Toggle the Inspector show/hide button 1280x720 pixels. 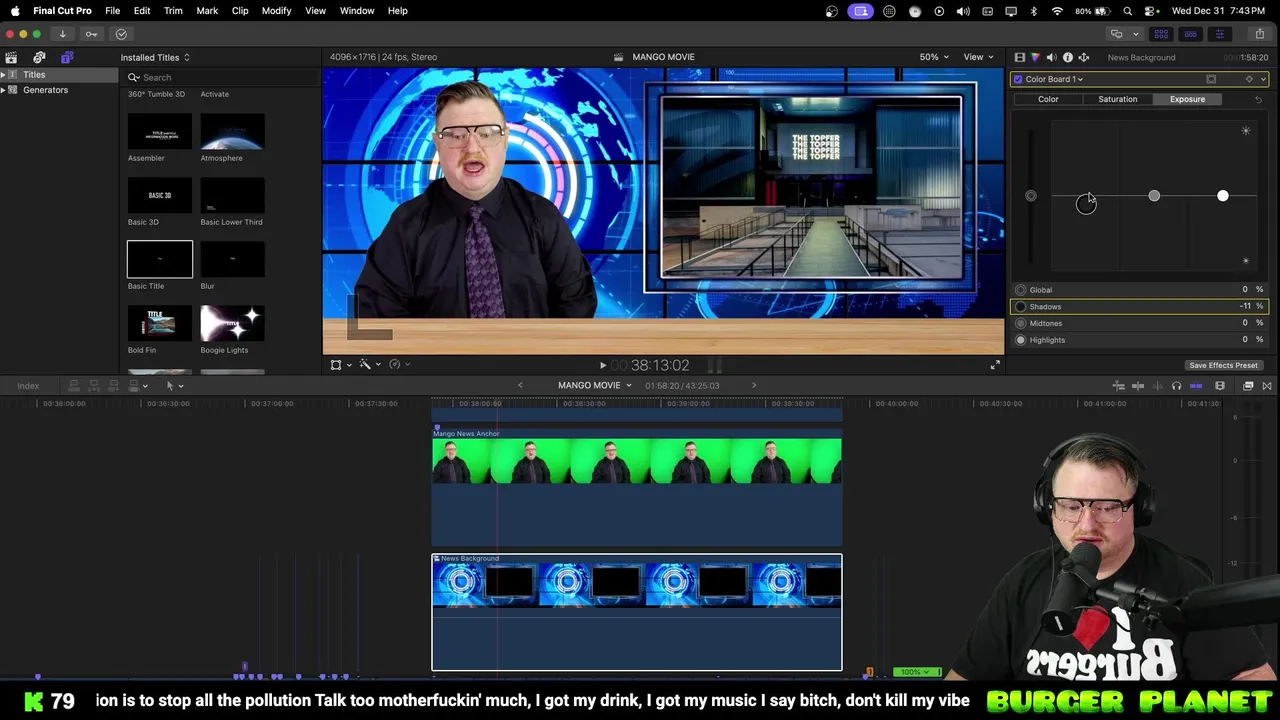click(1219, 34)
